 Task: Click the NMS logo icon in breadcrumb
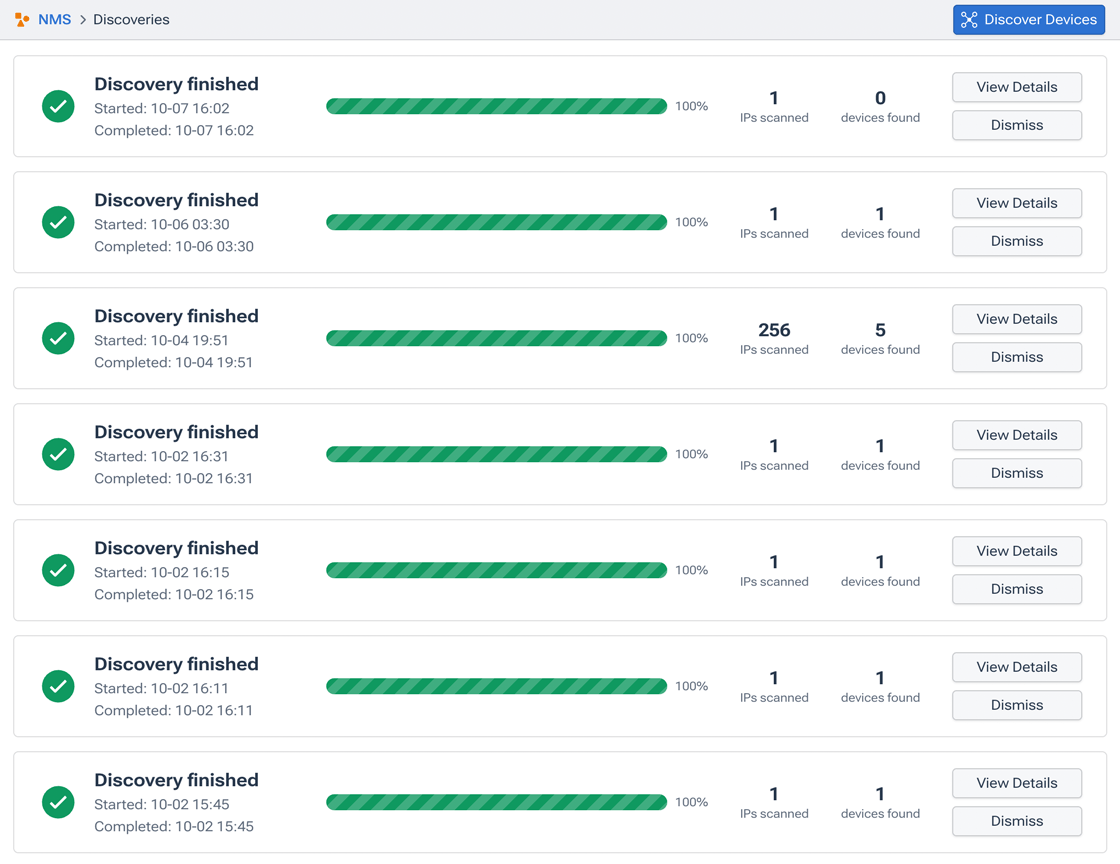[x=22, y=20]
